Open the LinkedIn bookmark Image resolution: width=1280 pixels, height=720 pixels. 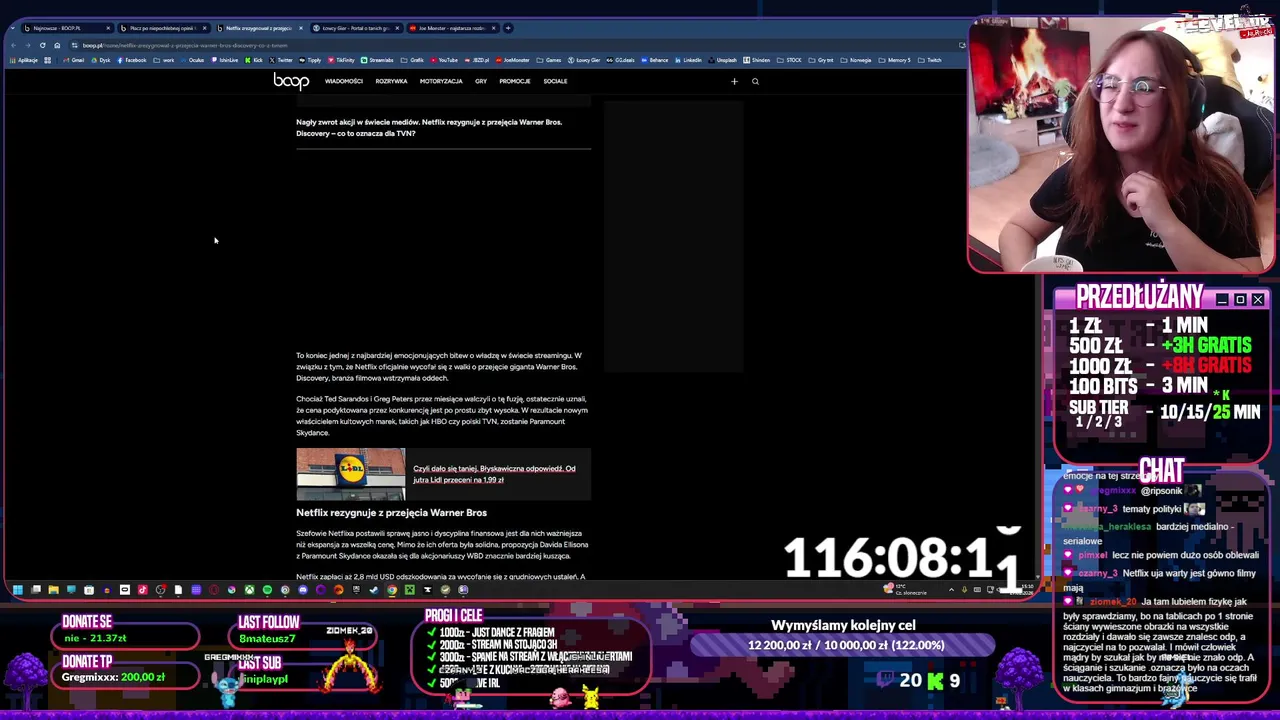(688, 60)
